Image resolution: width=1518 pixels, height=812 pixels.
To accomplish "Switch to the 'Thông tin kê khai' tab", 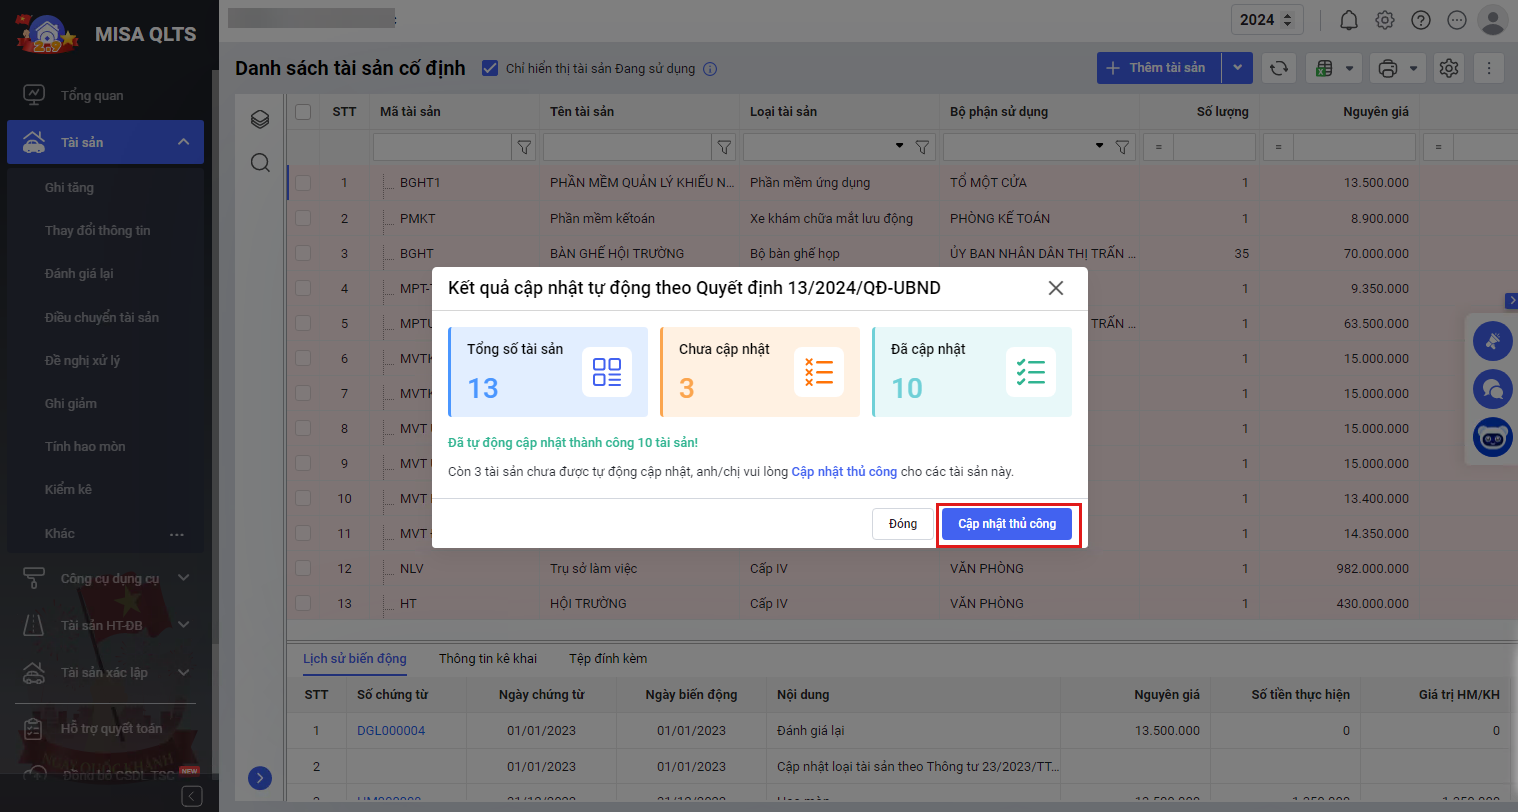I will [x=488, y=658].
